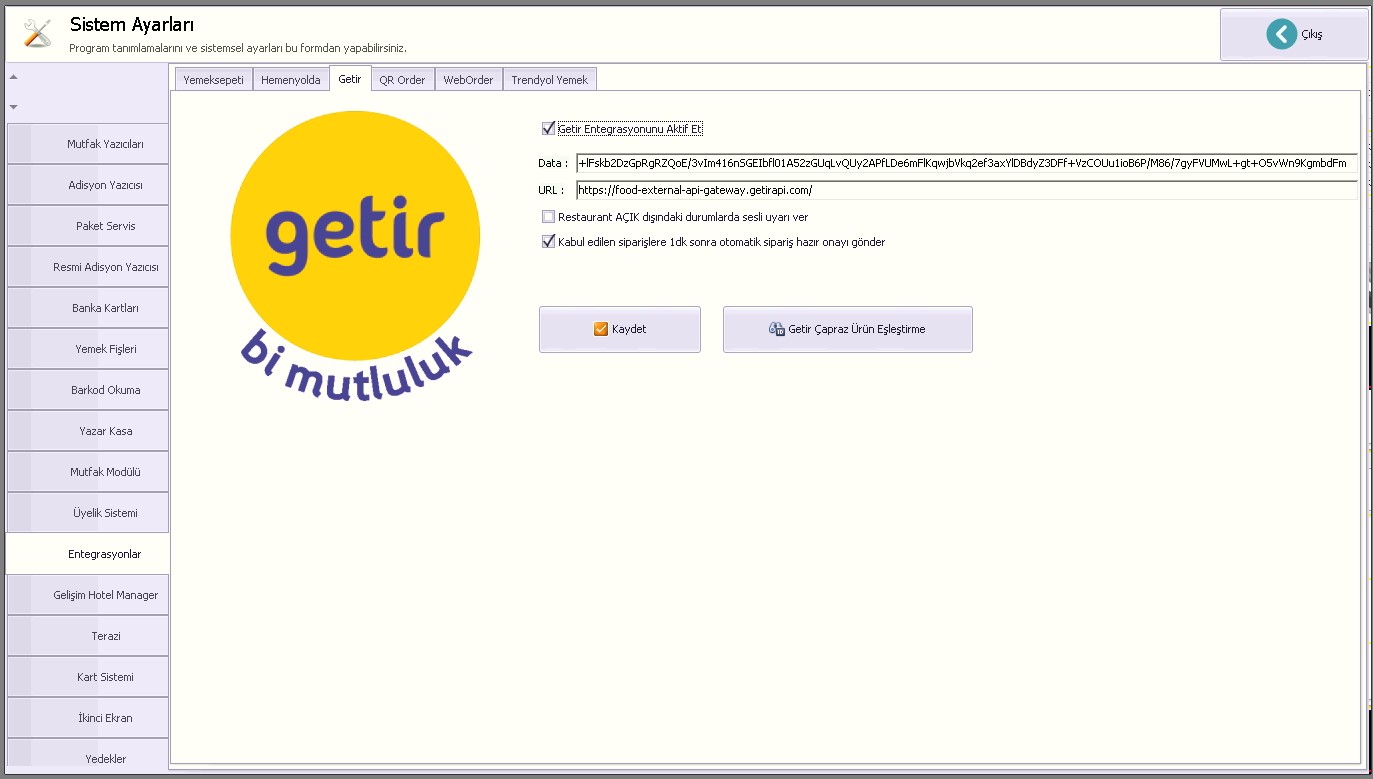Open Mutfak Yazıcıları settings
The width and height of the screenshot is (1373, 779).
[88, 144]
